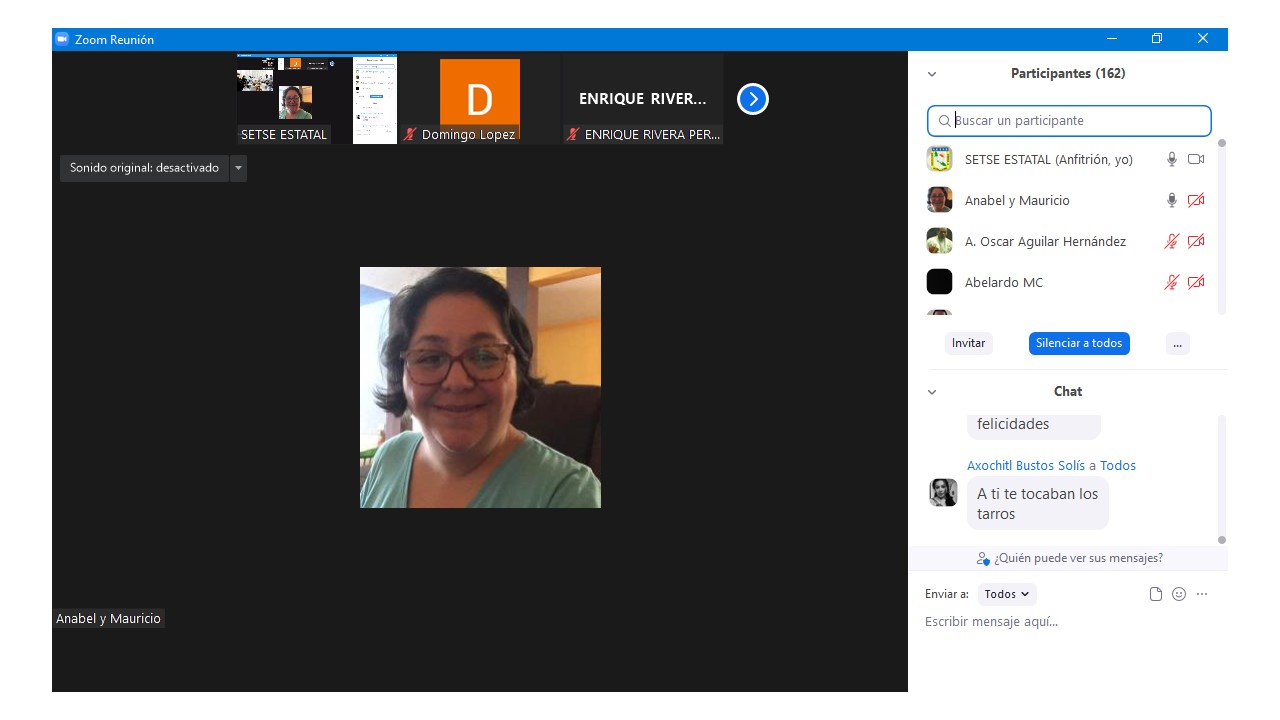Screen dimensions: 1280x720
Task: Open the Enviar a Todos dropdown
Action: [1007, 594]
